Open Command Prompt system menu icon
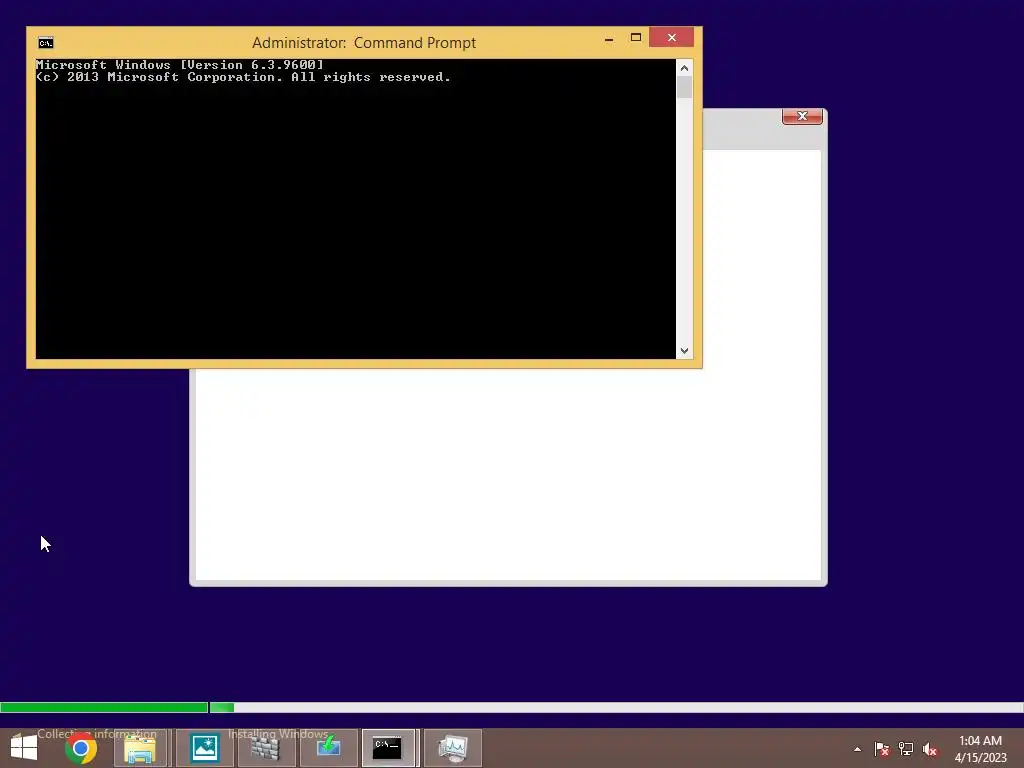This screenshot has height=768, width=1024. point(46,43)
